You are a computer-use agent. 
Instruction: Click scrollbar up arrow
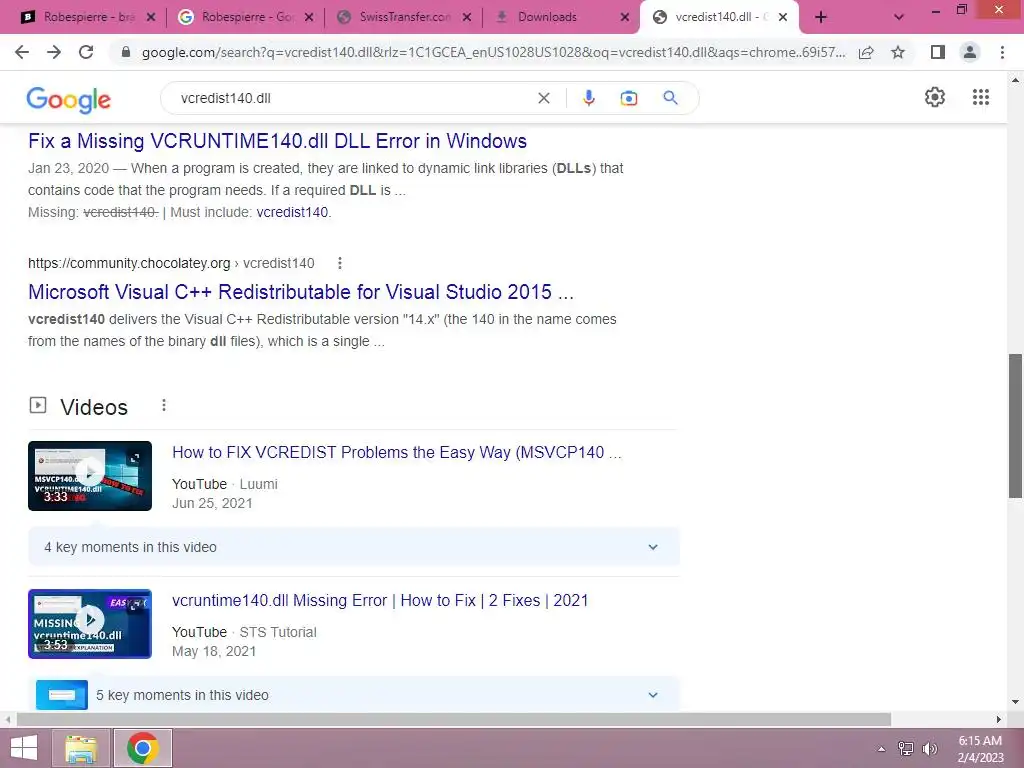click(1015, 80)
